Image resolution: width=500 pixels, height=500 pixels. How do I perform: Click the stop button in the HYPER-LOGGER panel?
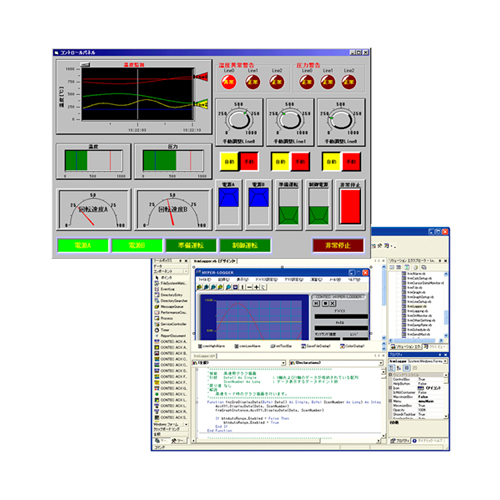pyautogui.click(x=325, y=303)
